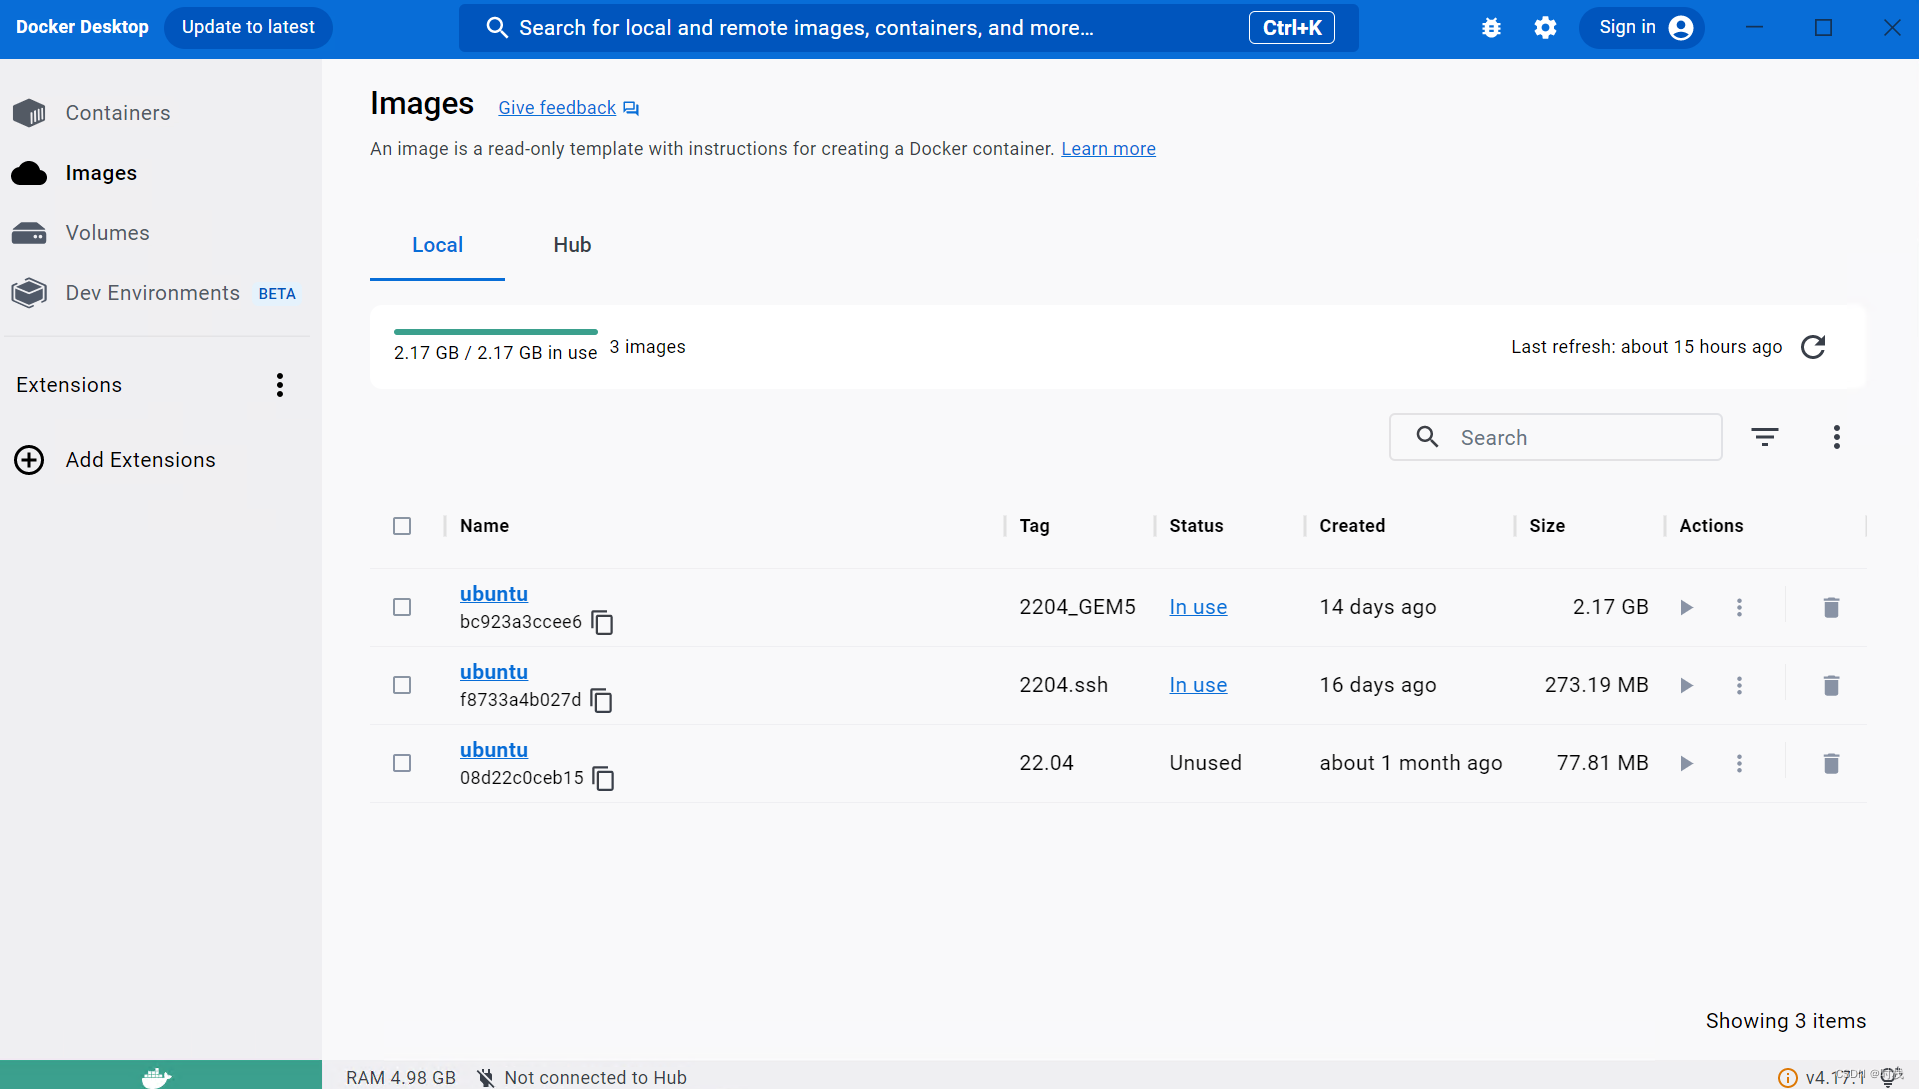The height and width of the screenshot is (1089, 1919).
Task: Open Give feedback link
Action: [x=557, y=108]
